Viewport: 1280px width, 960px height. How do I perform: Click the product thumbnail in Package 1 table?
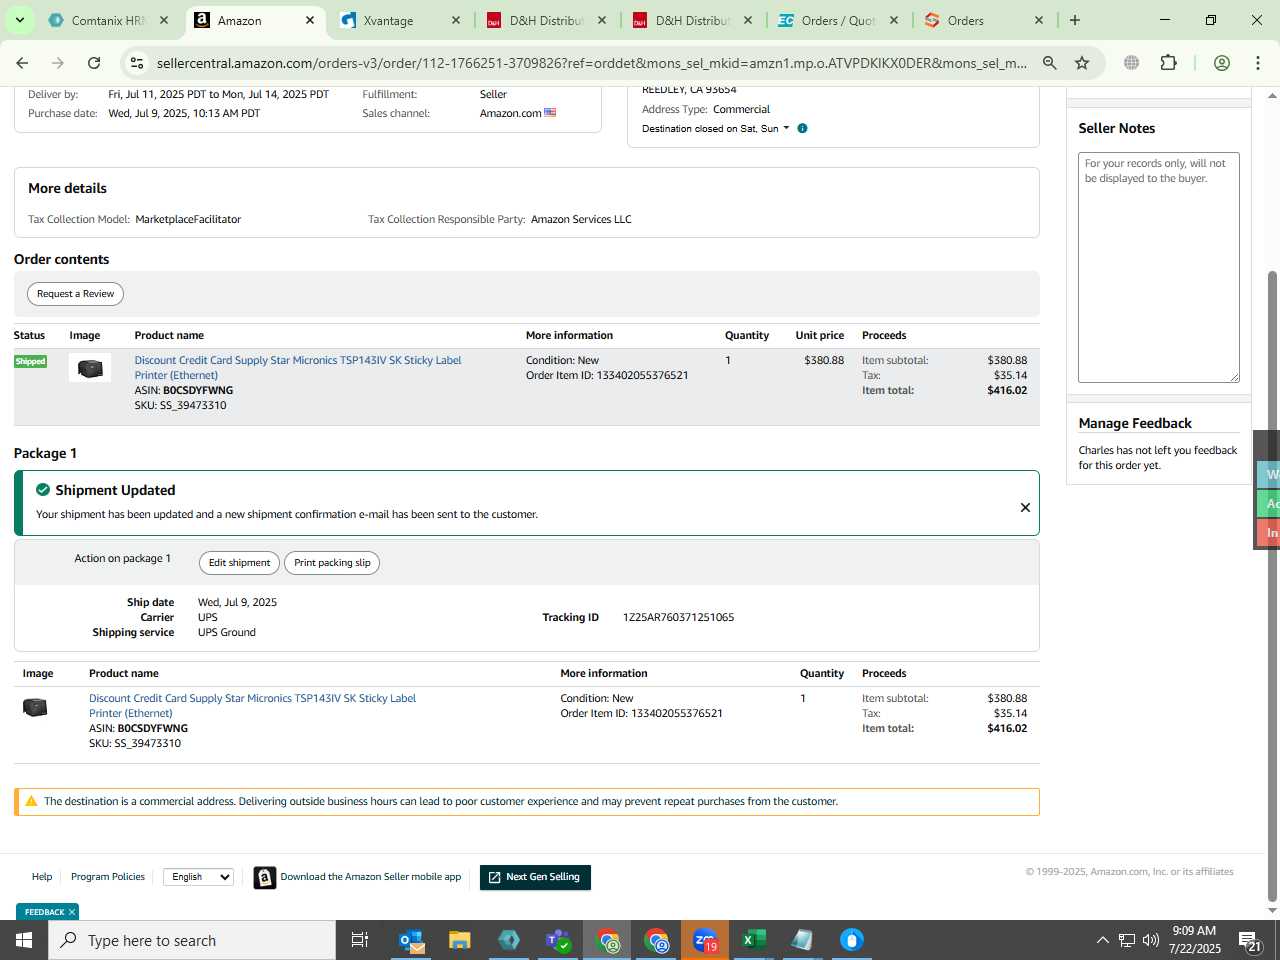coord(35,707)
